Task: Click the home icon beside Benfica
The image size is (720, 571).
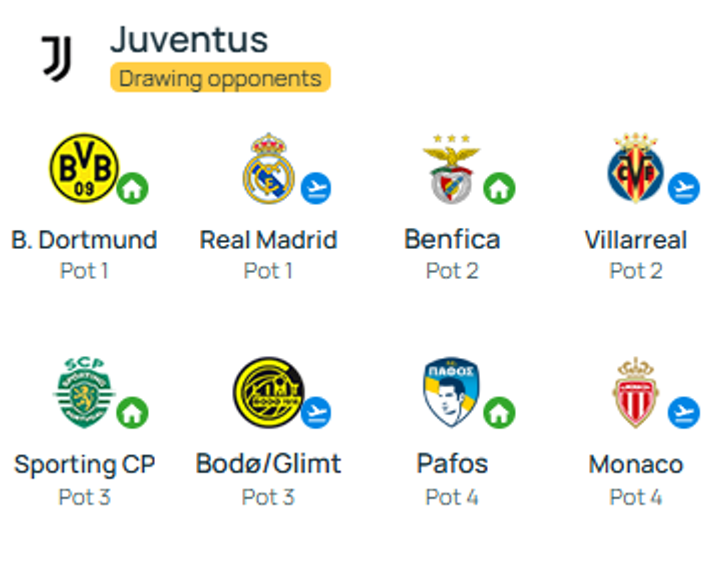Action: 499,188
